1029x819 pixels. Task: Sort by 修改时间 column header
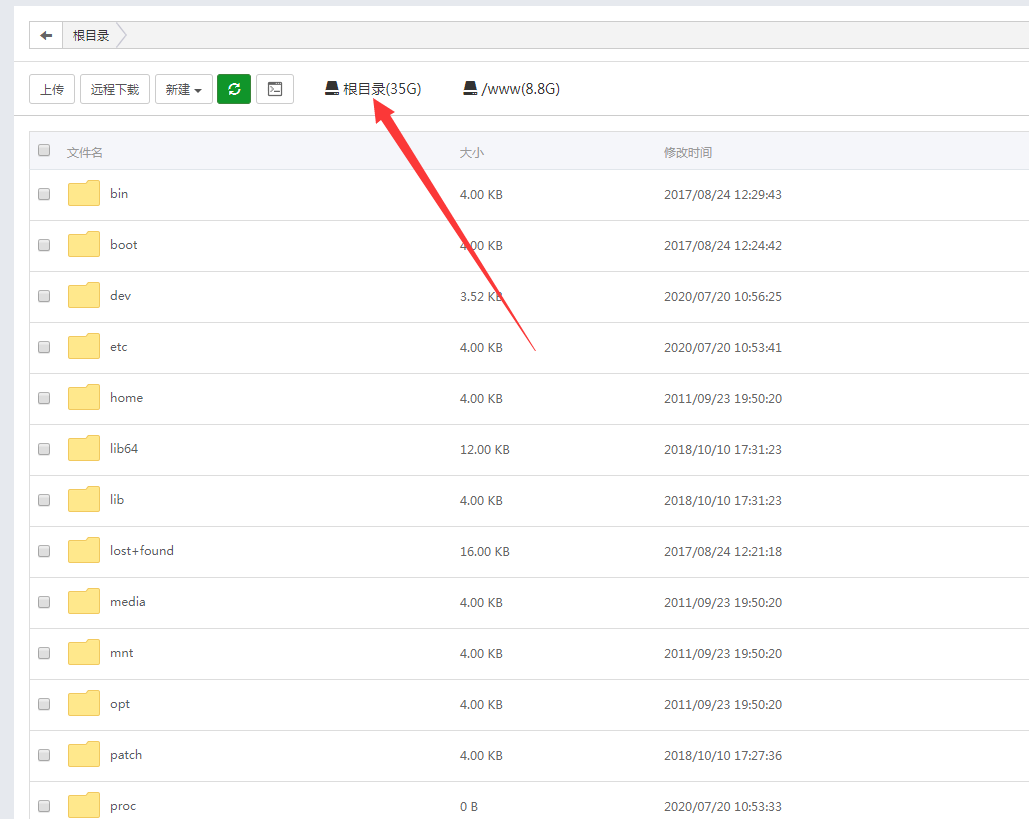pos(688,152)
